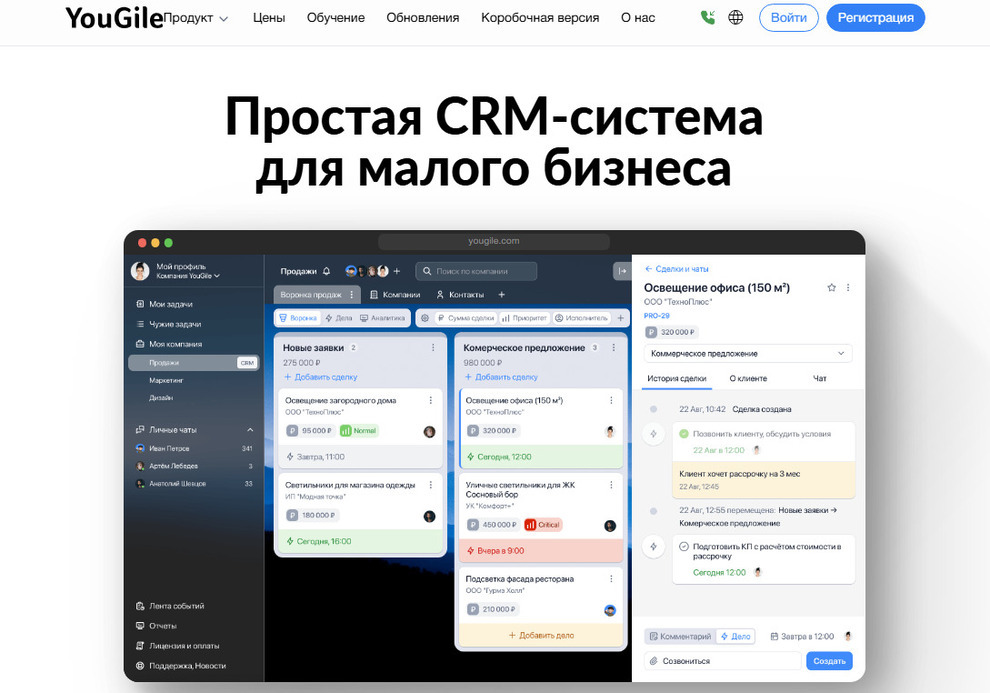The height and width of the screenshot is (693, 990).
Task: Click the green phone callback icon
Action: (708, 17)
